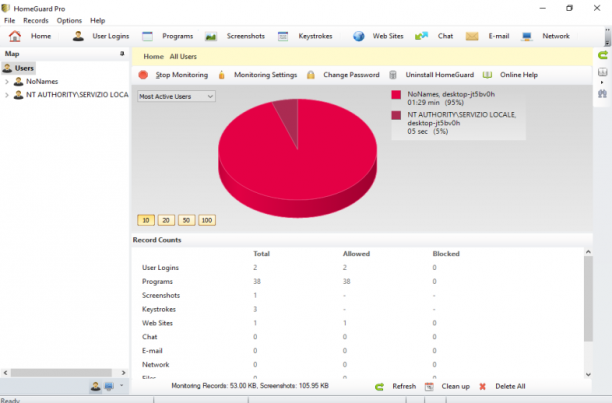Expand the NoNames user tree node
The image size is (612, 403).
click(7, 82)
